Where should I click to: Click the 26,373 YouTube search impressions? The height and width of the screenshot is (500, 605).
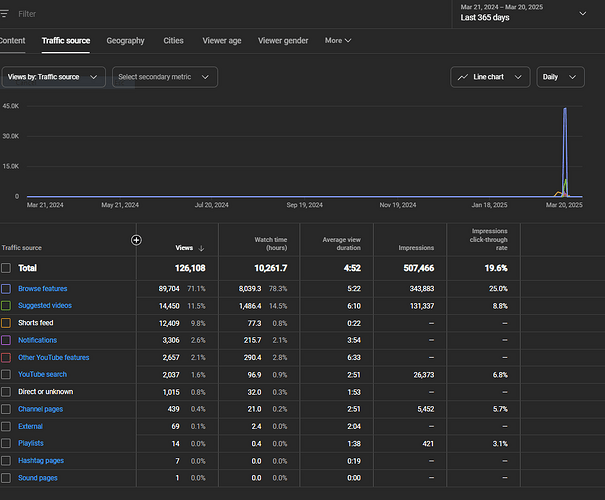point(424,375)
